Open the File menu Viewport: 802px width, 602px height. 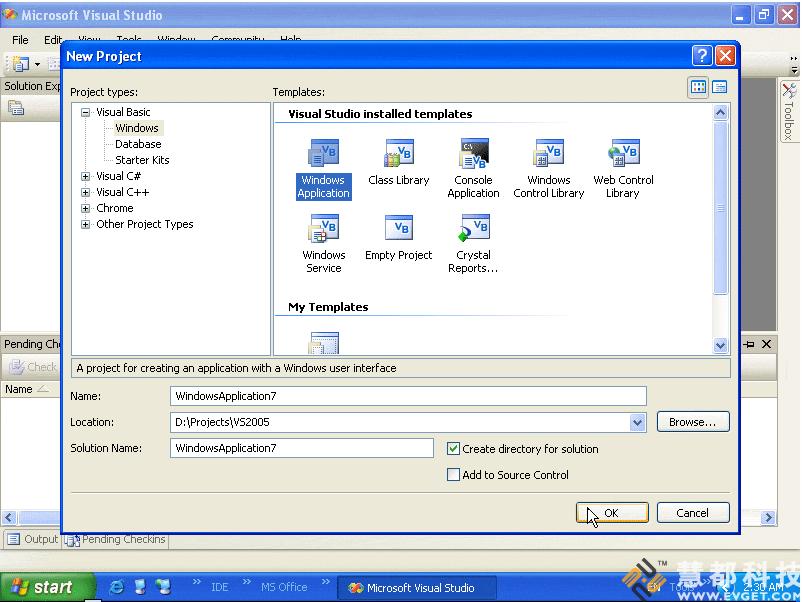pyautogui.click(x=20, y=40)
